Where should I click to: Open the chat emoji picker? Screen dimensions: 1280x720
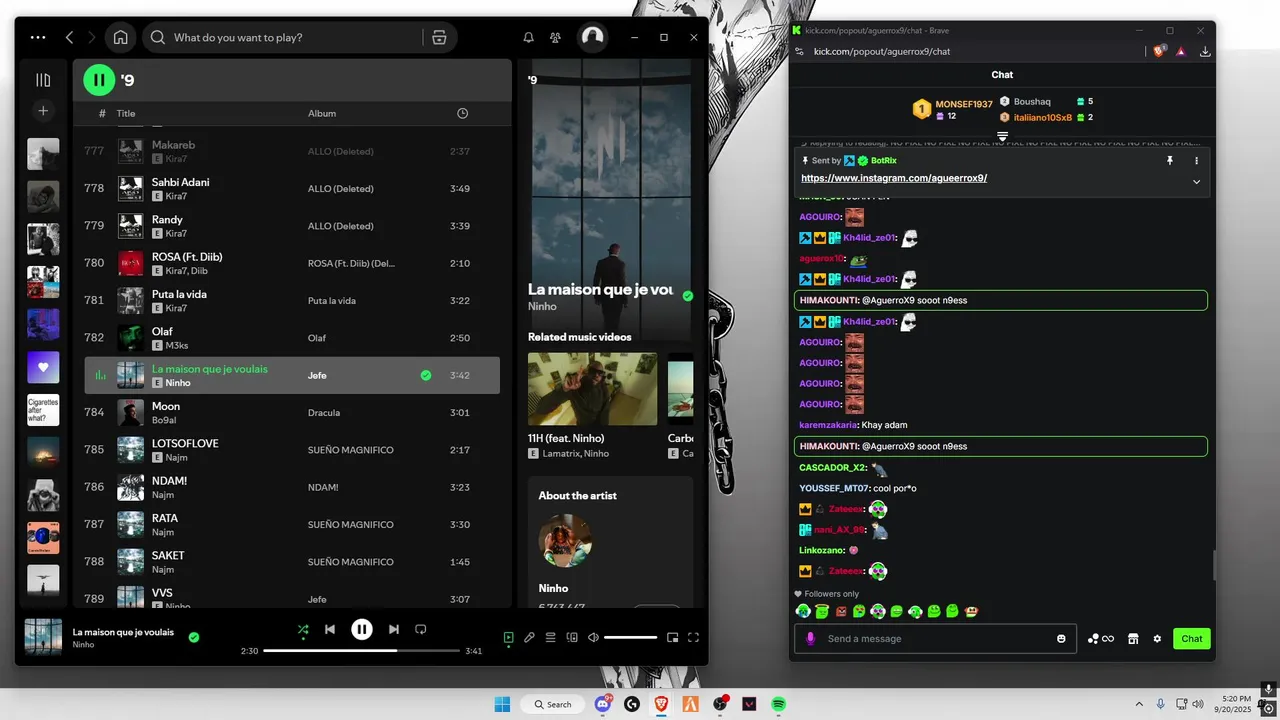click(1061, 638)
